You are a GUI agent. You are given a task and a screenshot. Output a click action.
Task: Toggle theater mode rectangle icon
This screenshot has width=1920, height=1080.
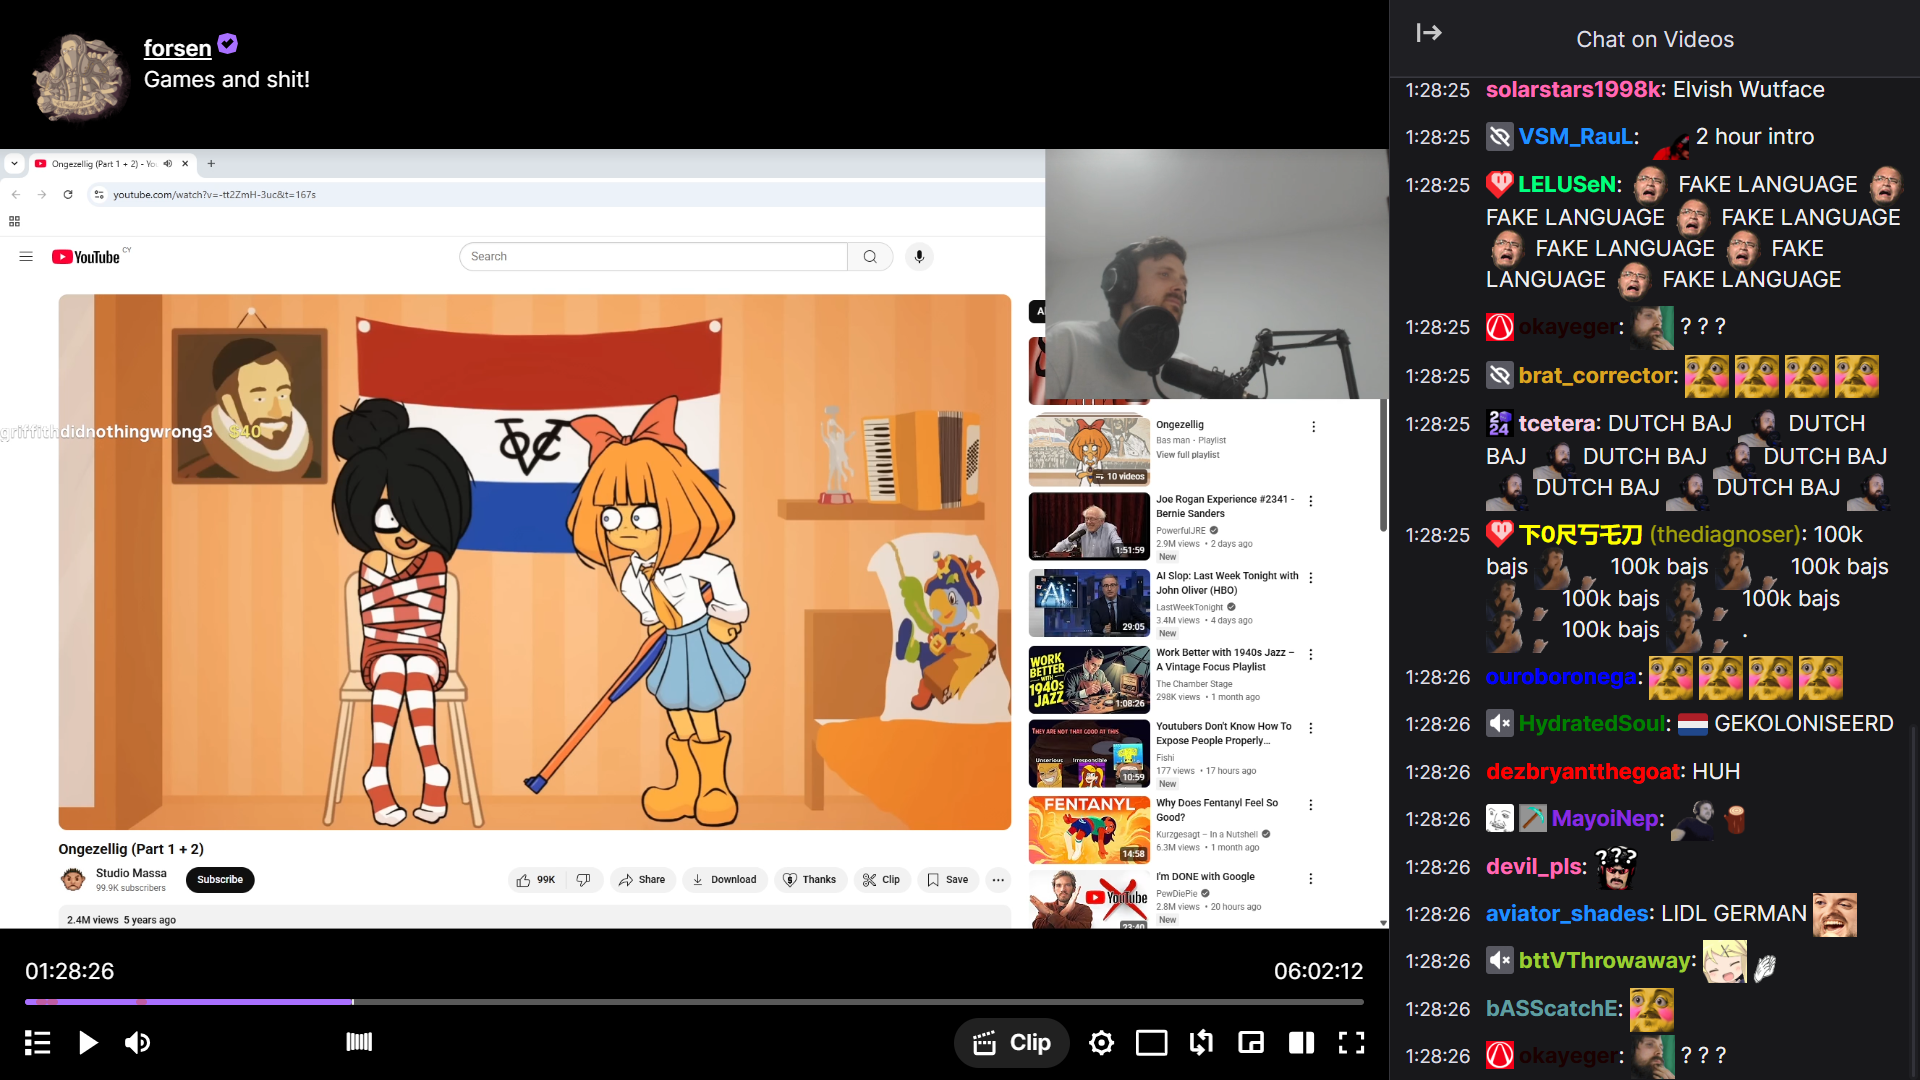point(1151,1043)
